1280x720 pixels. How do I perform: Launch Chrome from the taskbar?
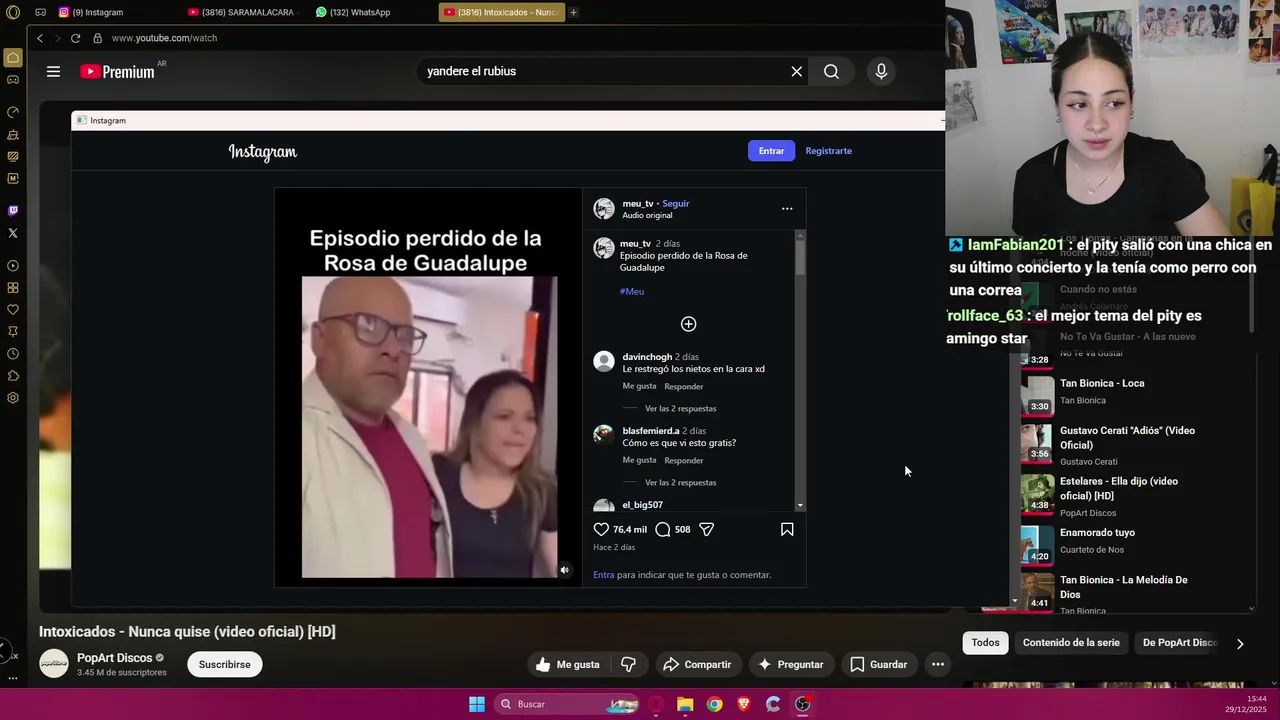tap(714, 704)
